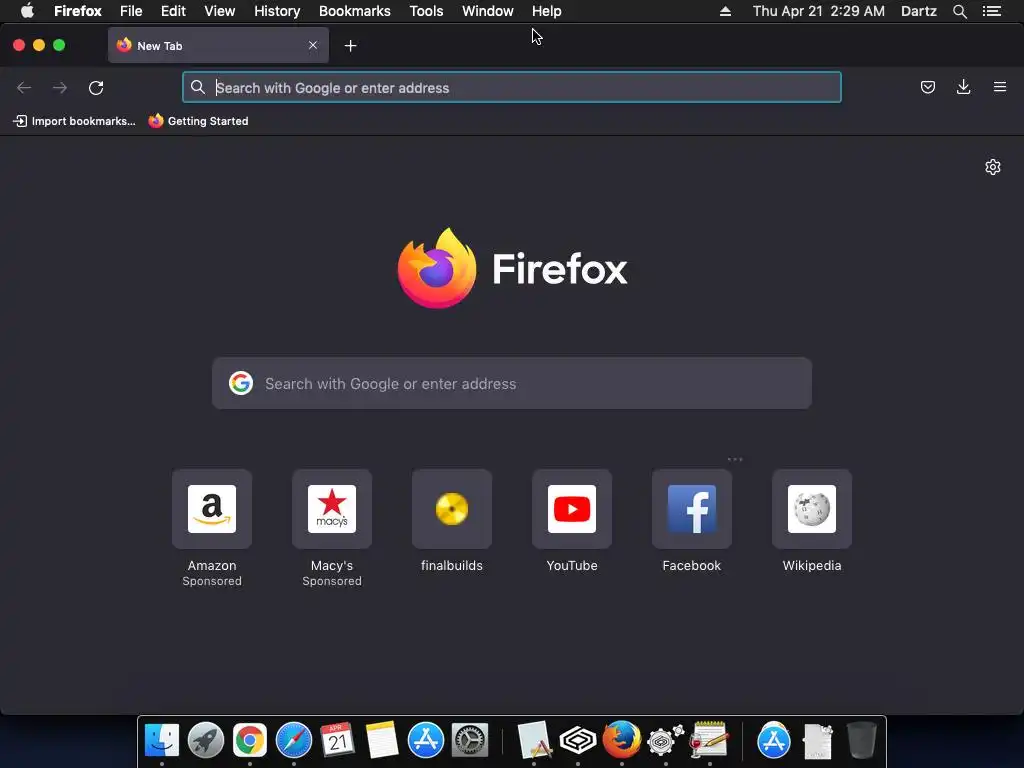Click Import bookmarks in bookmarks toolbar
1024x768 pixels.
coord(74,121)
